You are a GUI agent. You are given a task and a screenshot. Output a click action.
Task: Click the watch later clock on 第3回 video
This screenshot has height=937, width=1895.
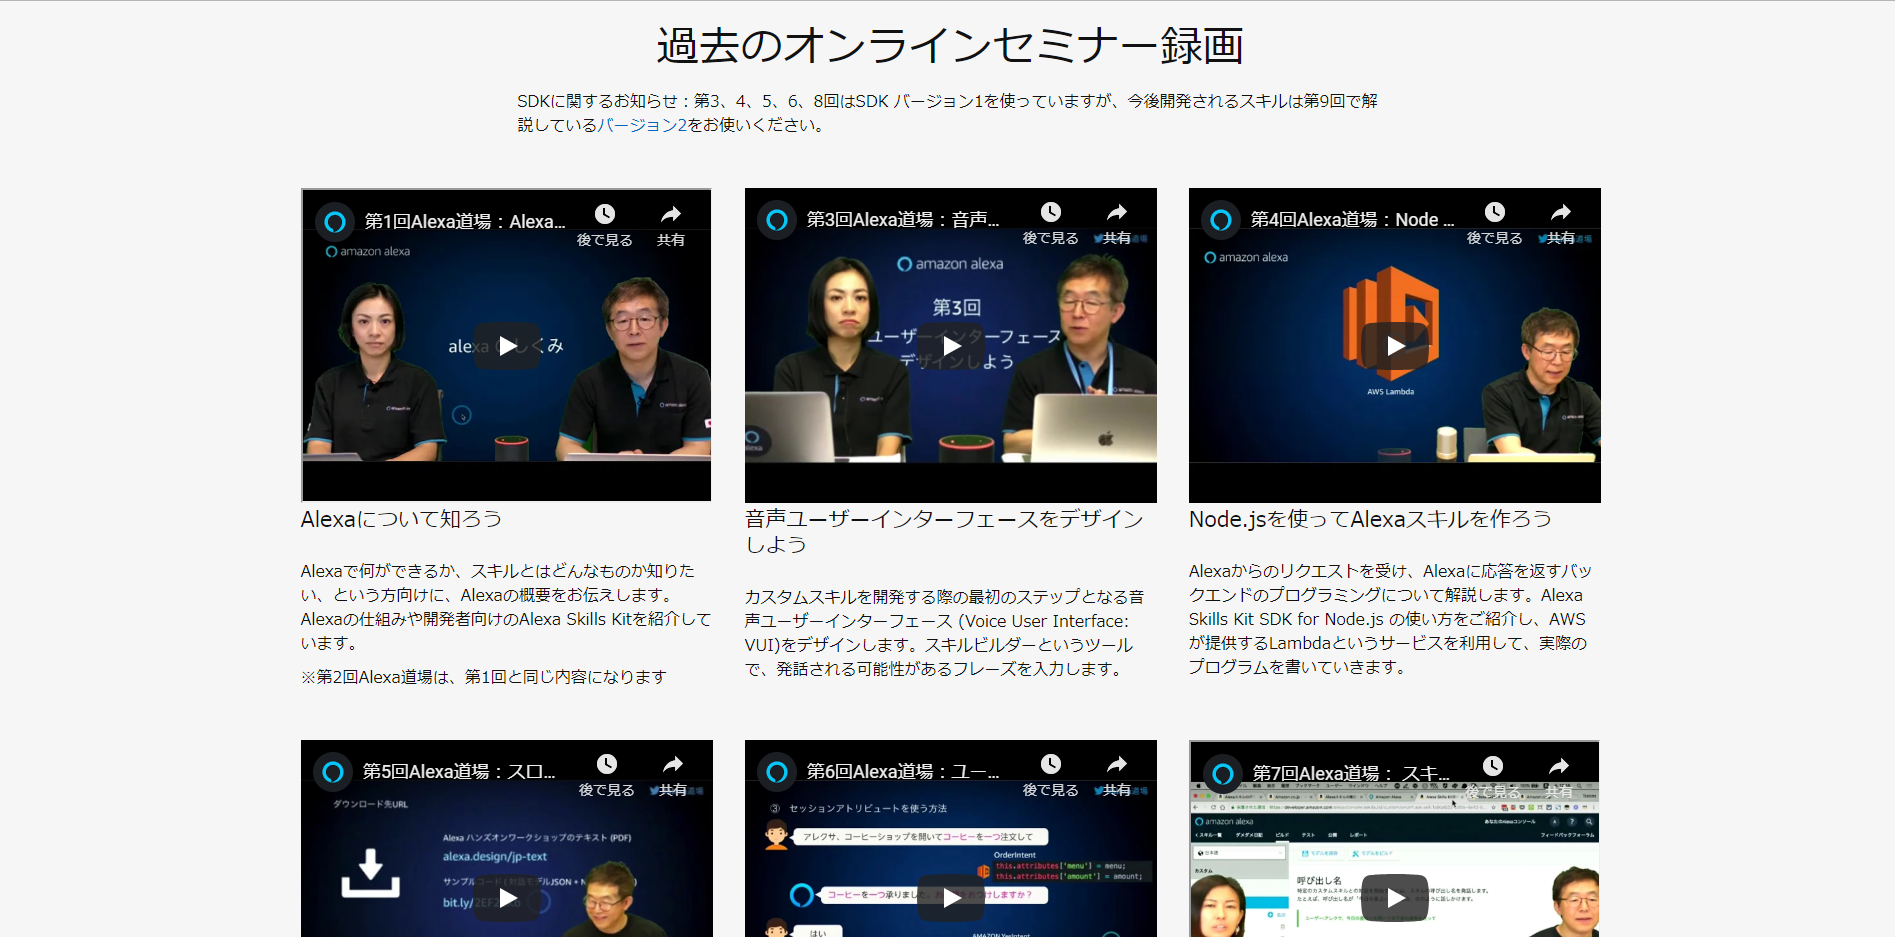(1051, 212)
